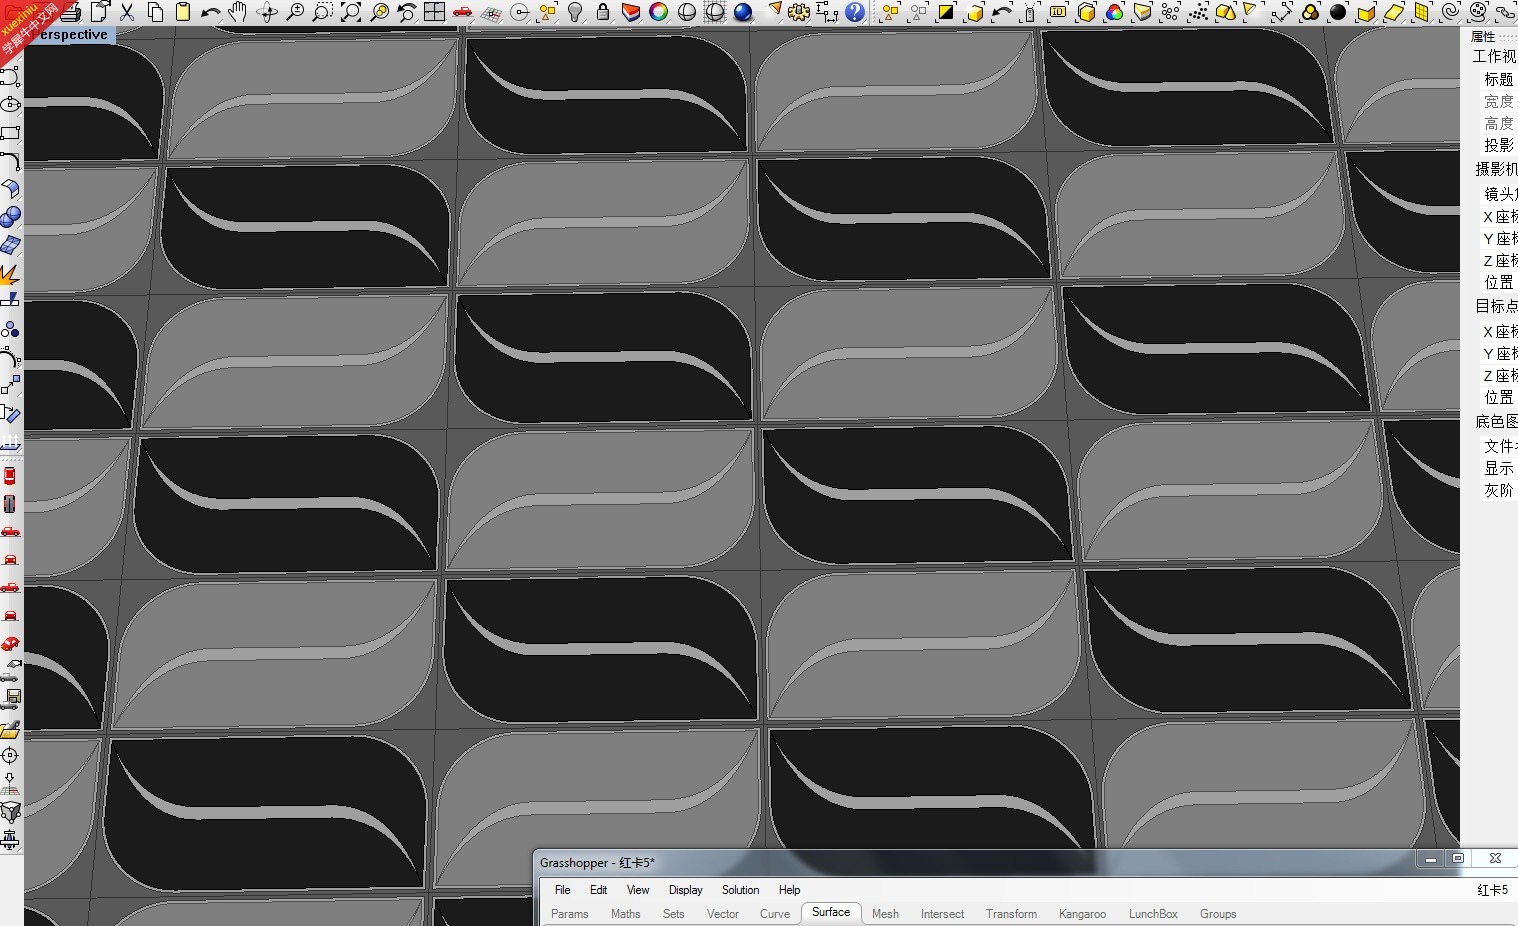This screenshot has width=1518, height=926.
Task: Click the Cut scissors icon
Action: point(127,12)
